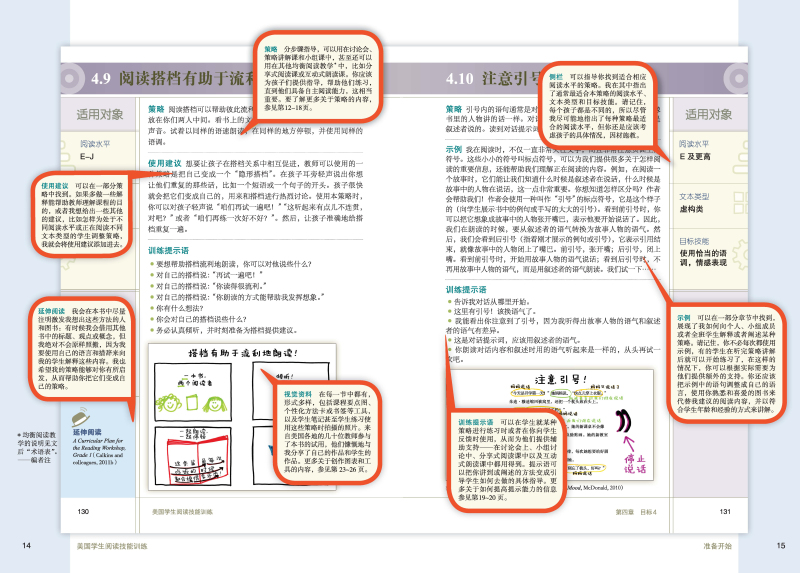Click the handwritten 停止说话 text
This screenshot has height=573, width=800.
[x=635, y=463]
